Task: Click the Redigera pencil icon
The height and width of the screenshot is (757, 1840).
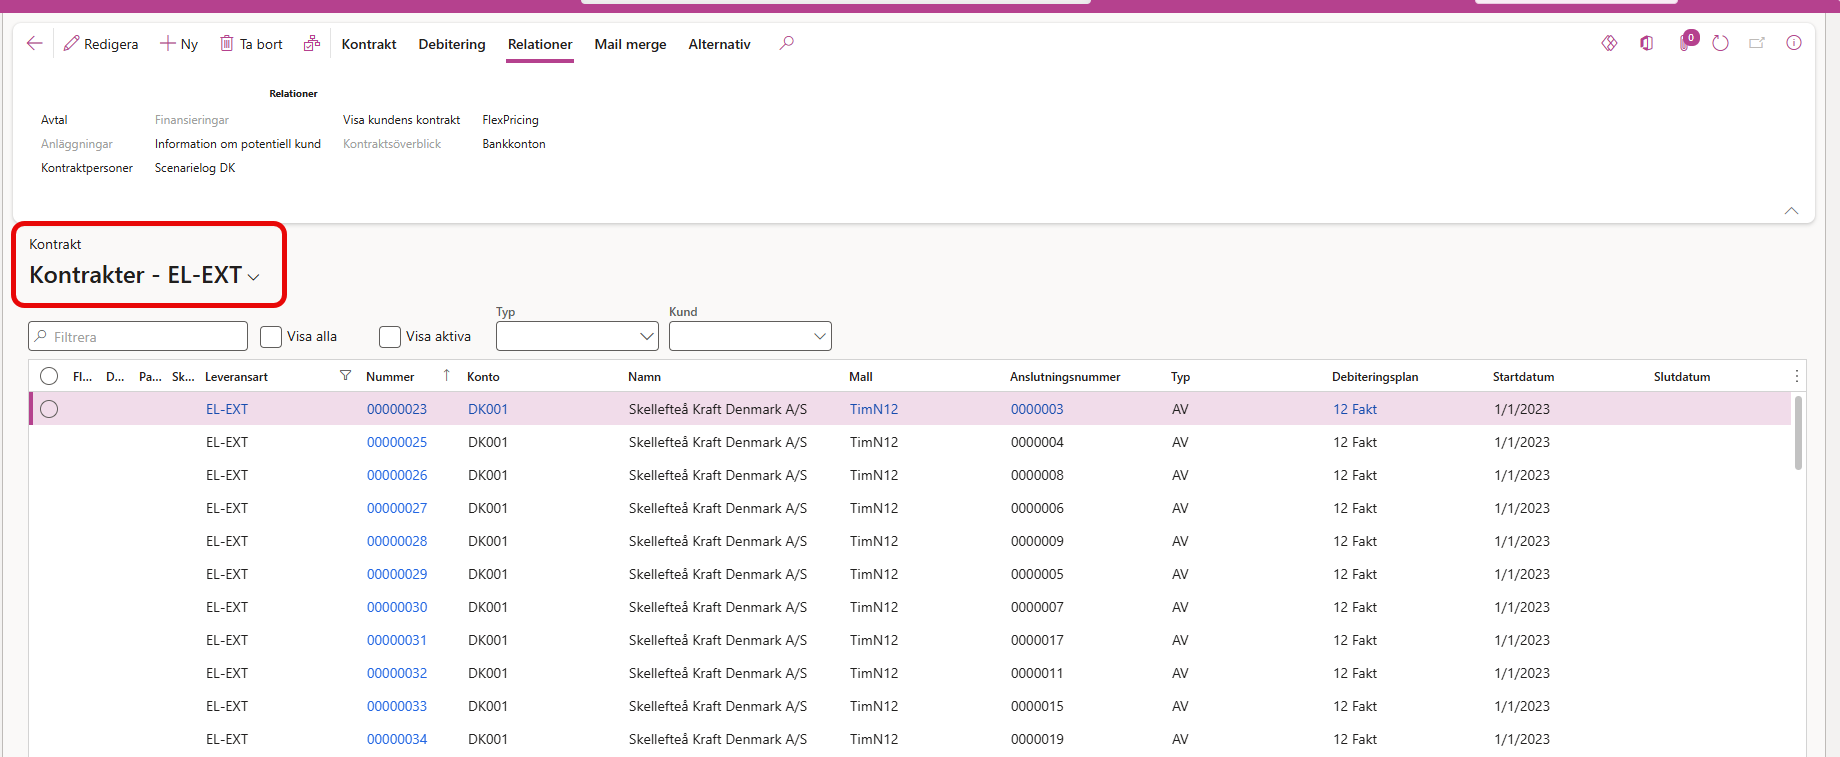Action: [x=71, y=43]
